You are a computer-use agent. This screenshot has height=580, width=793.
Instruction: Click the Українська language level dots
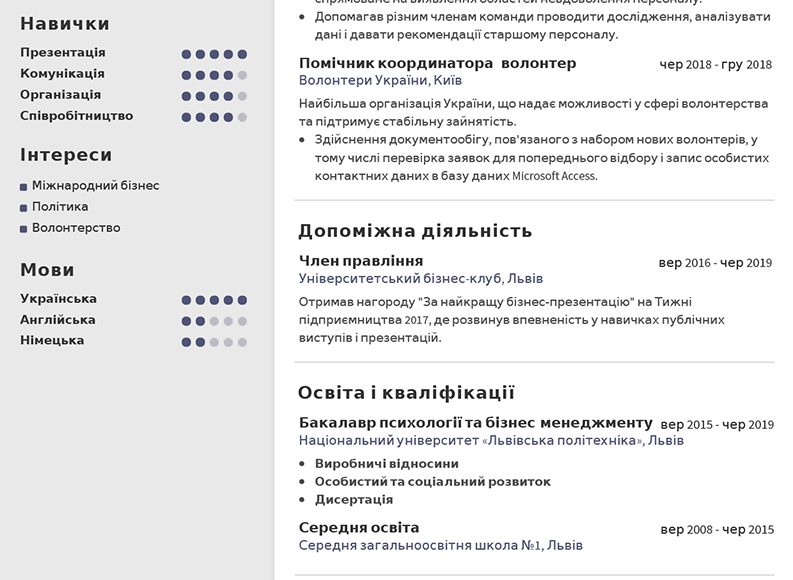(214, 300)
